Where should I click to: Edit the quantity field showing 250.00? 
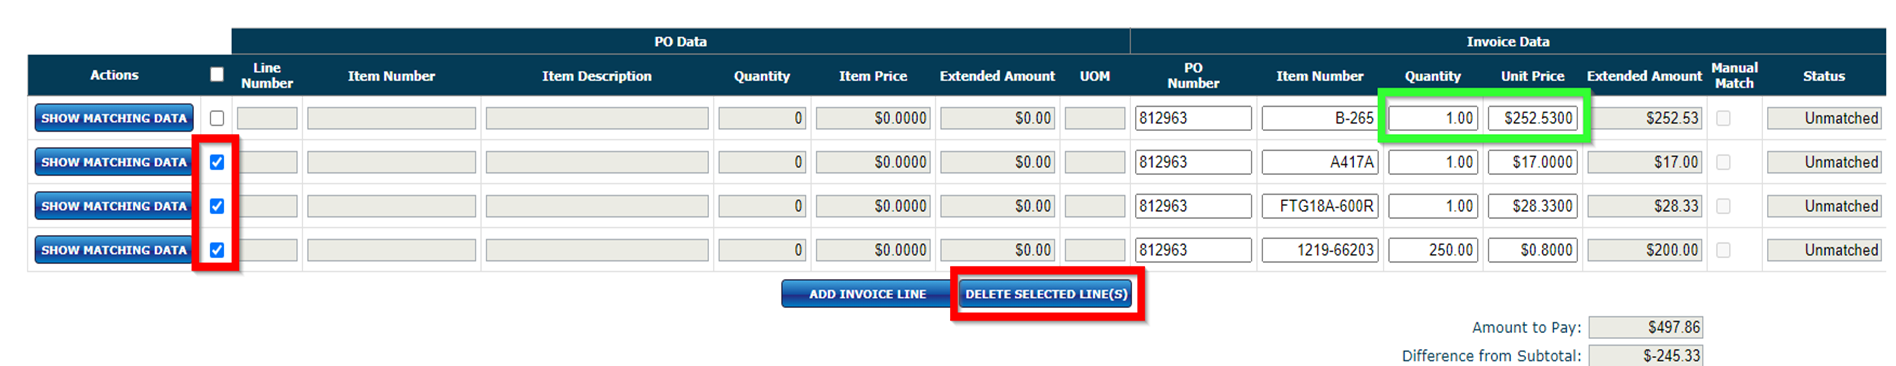point(1433,250)
